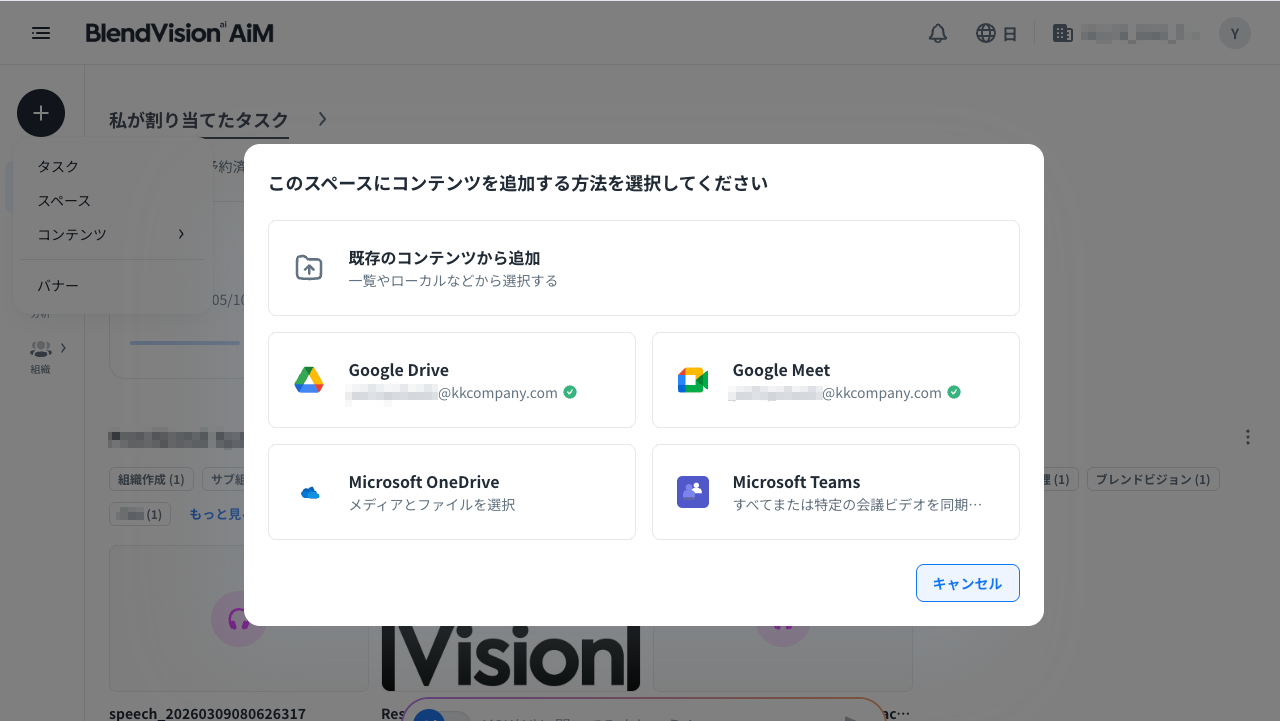Click the 組織 sidebar icon

tap(40, 349)
